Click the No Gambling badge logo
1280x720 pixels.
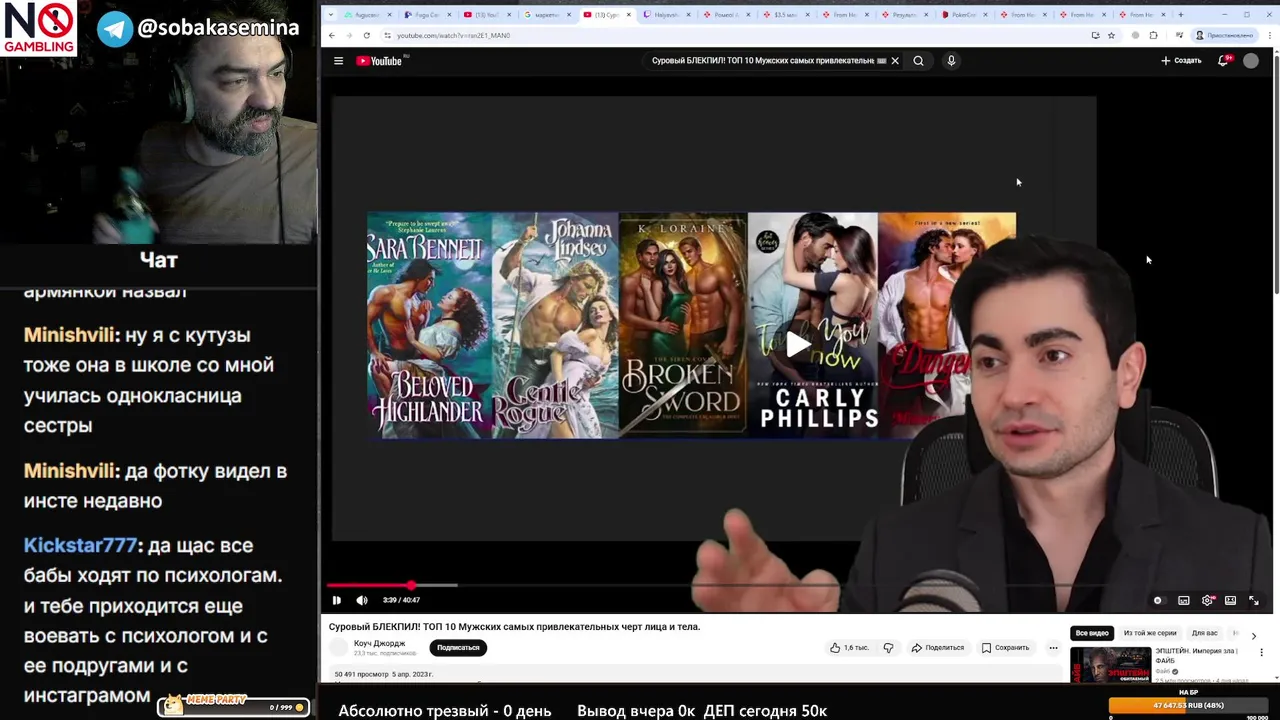40,28
